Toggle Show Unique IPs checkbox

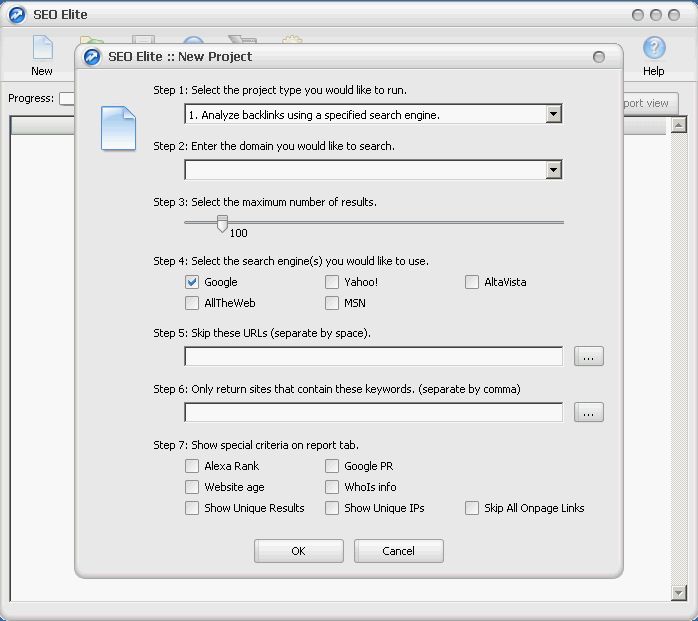click(x=332, y=508)
